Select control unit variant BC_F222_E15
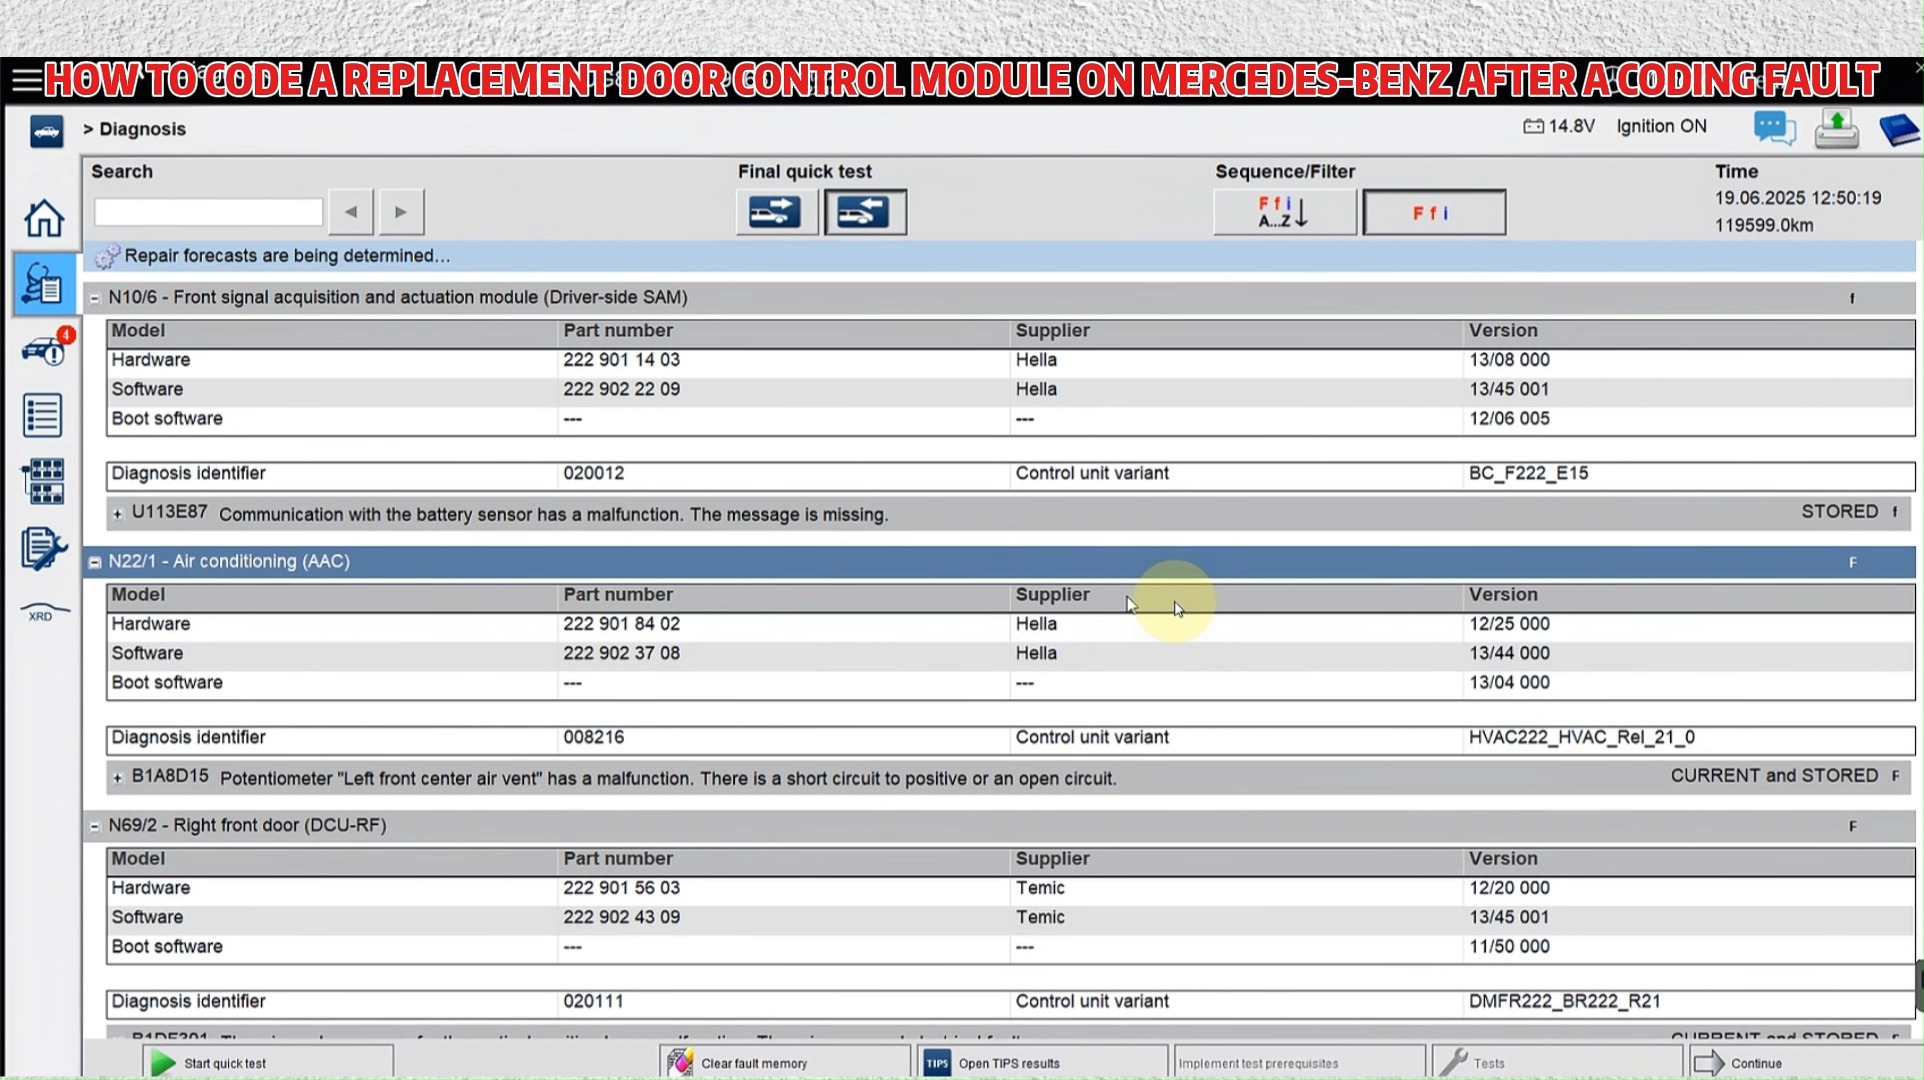This screenshot has height=1080, width=1924. 1528,474
